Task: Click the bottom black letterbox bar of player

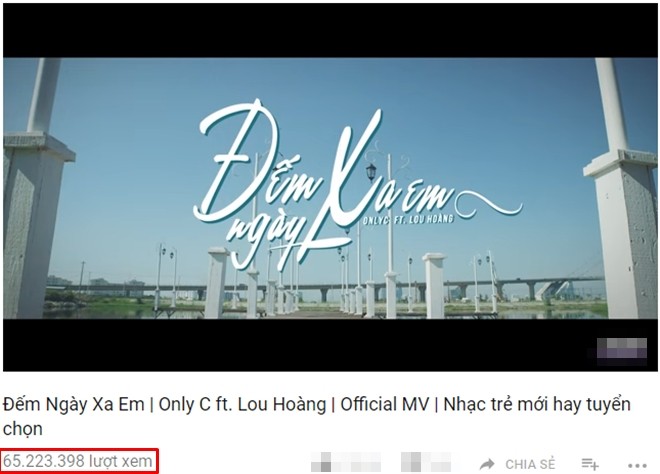Action: tap(295, 345)
